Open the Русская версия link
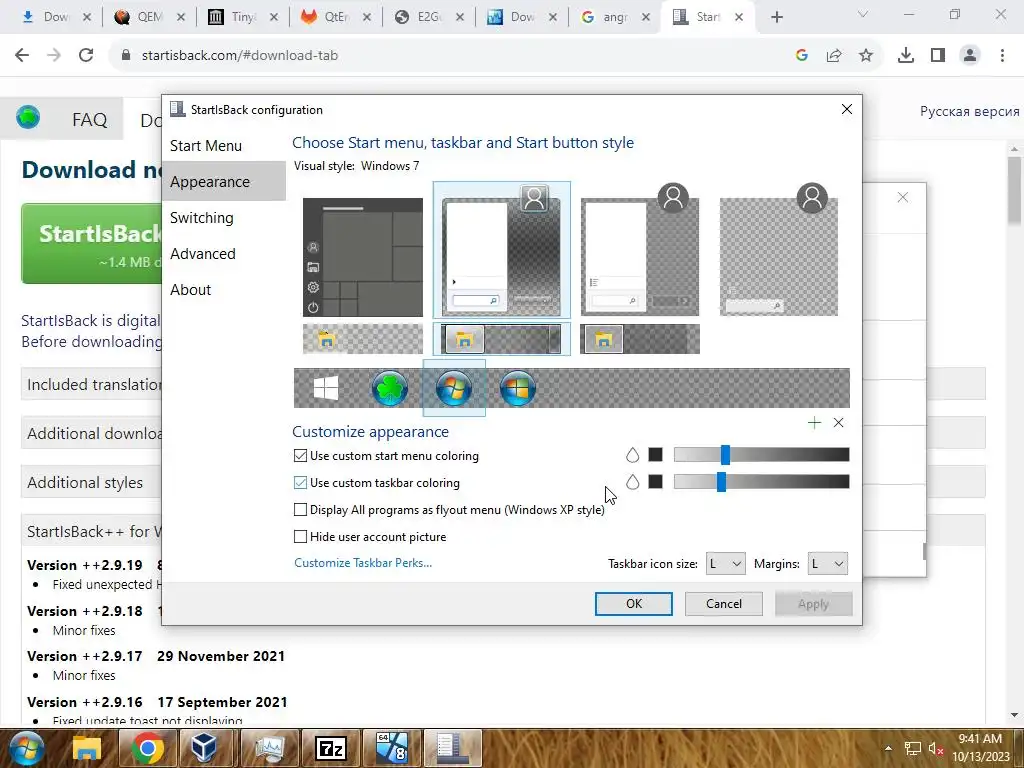Viewport: 1024px width, 768px height. (x=970, y=112)
